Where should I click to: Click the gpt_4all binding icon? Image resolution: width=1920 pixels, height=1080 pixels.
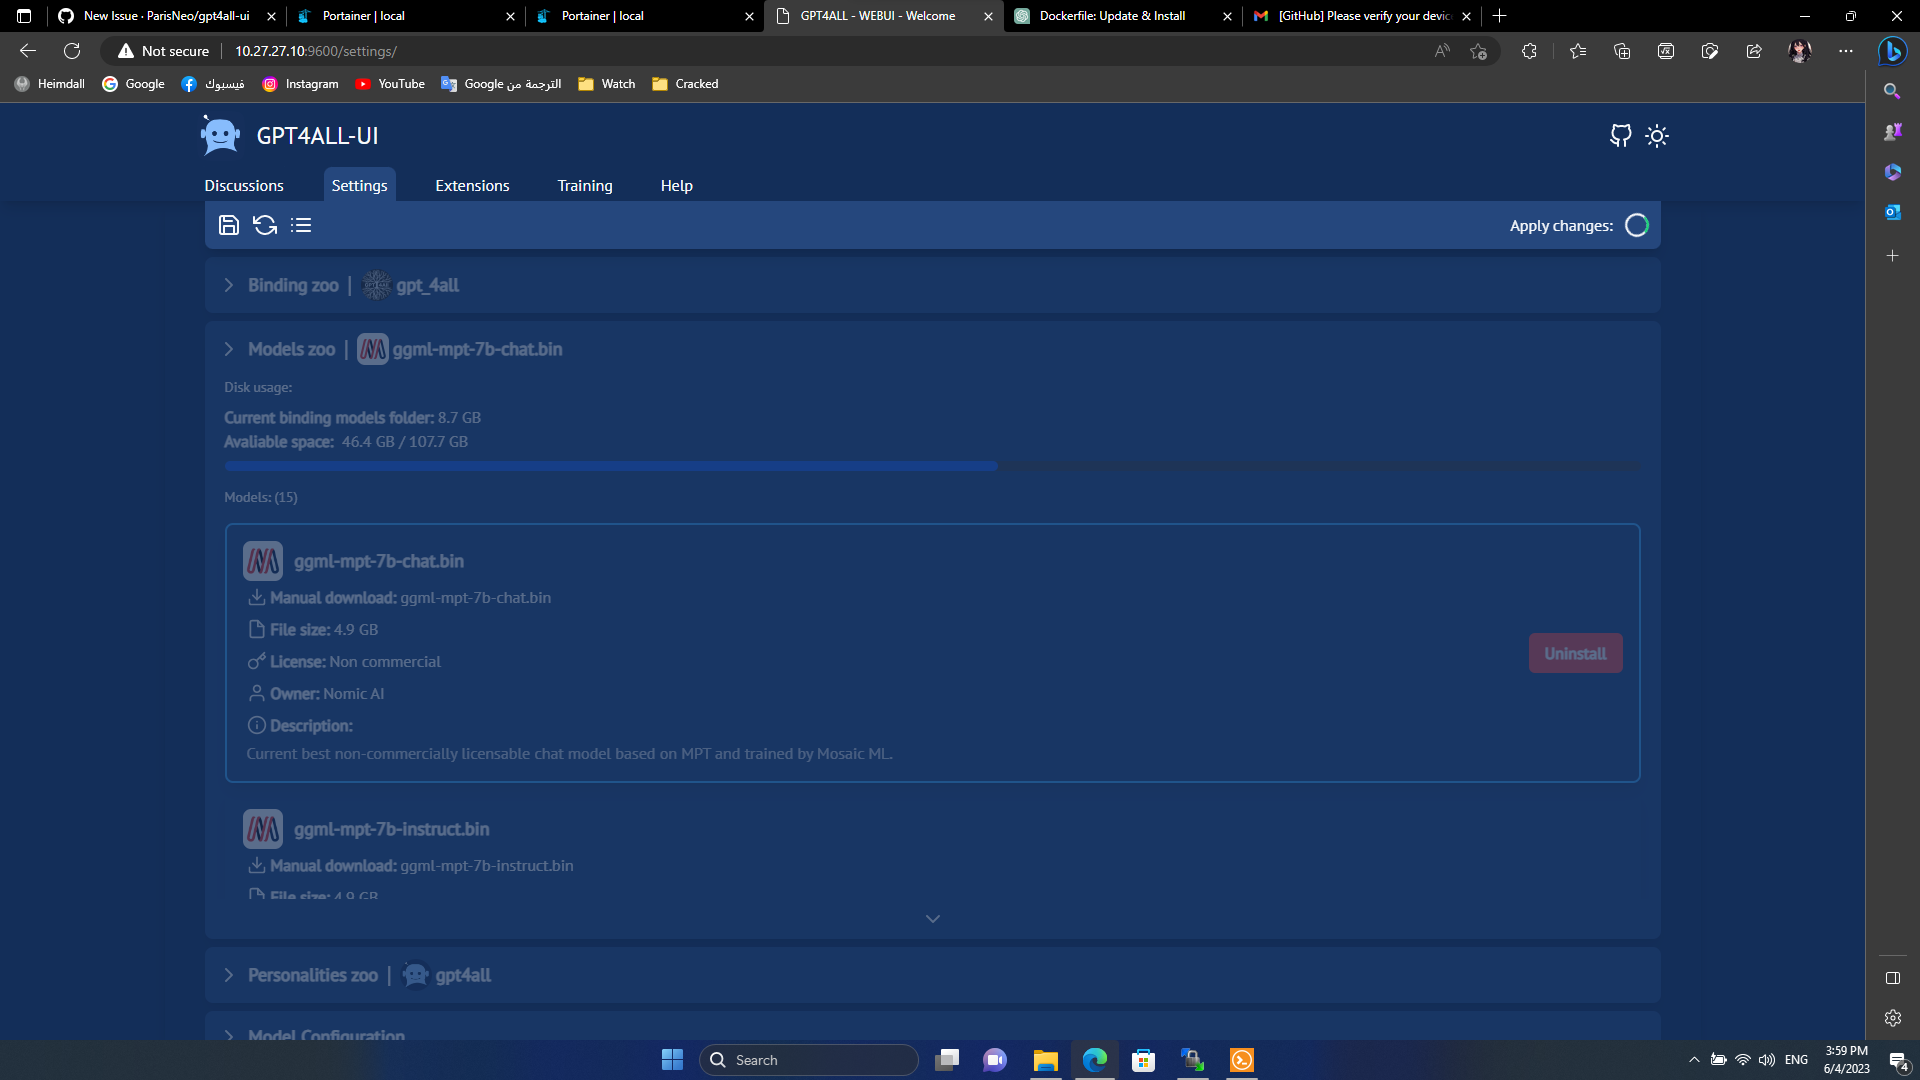coord(376,285)
